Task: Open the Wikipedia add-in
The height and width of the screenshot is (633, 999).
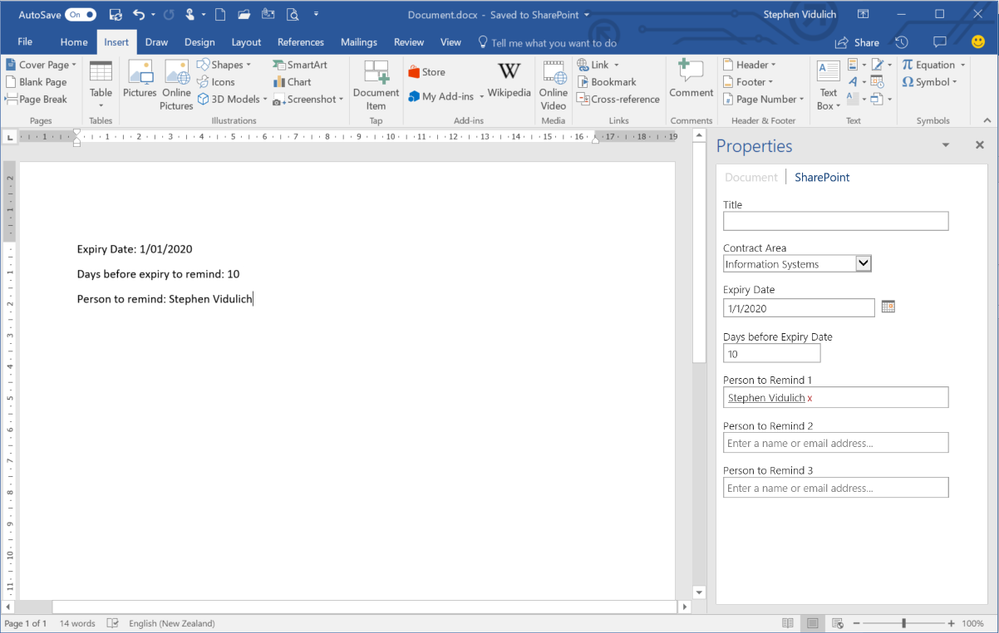Action: 509,81
